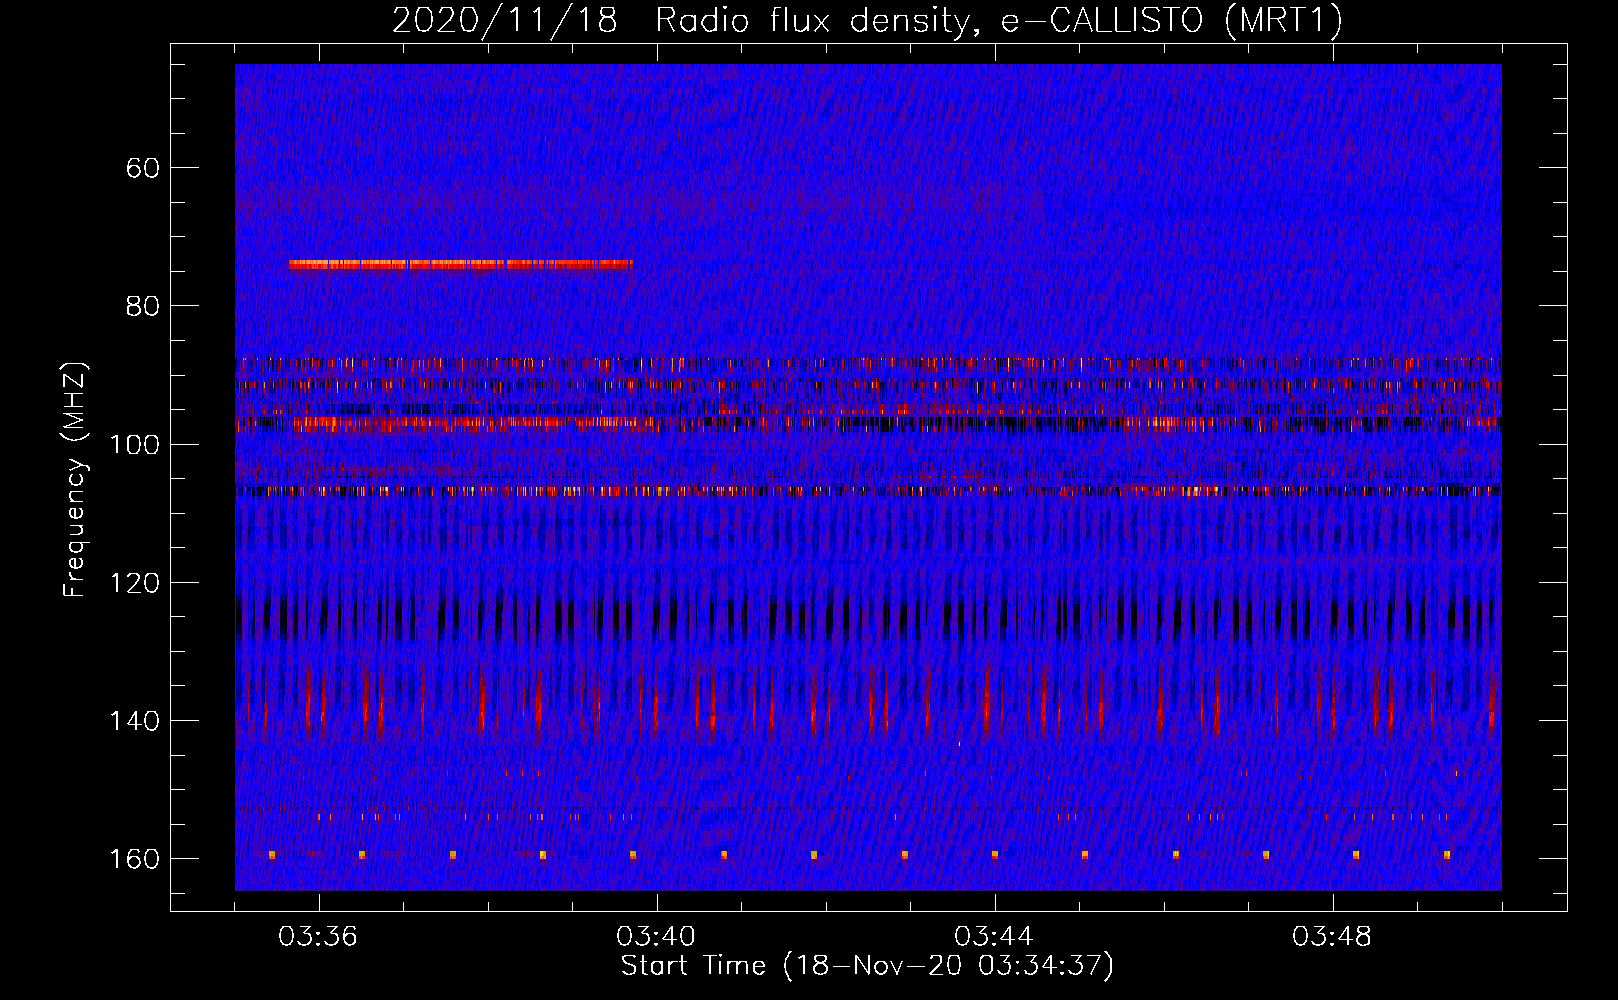Click the 'Start Time (18-Nov-20 03:34:37)' label
The width and height of the screenshot is (1618, 1000).
click(x=867, y=966)
